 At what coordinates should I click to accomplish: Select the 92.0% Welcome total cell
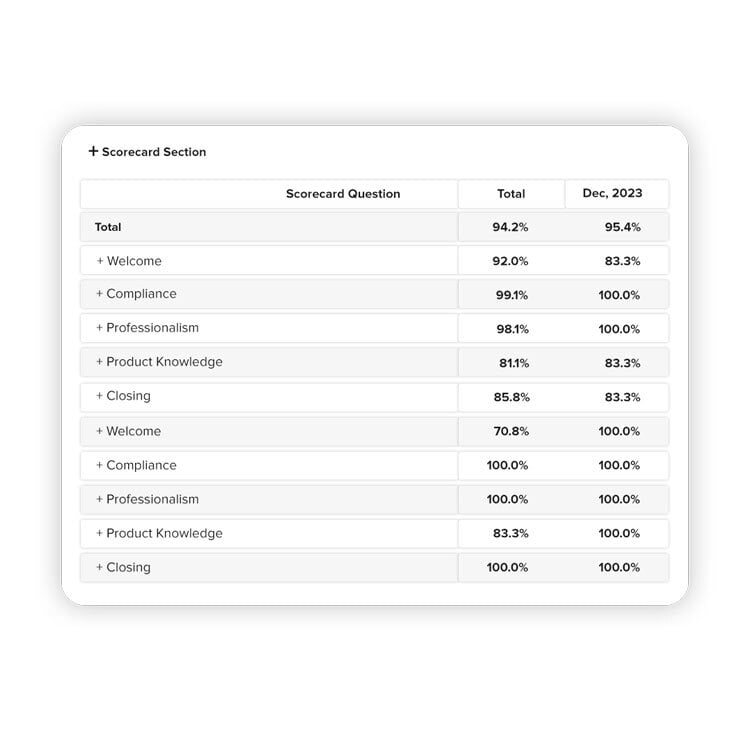[x=510, y=261]
